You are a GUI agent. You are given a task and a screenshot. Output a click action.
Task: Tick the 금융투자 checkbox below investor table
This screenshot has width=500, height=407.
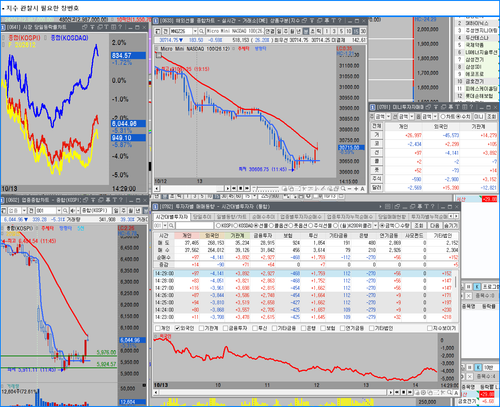pyautogui.click(x=225, y=328)
